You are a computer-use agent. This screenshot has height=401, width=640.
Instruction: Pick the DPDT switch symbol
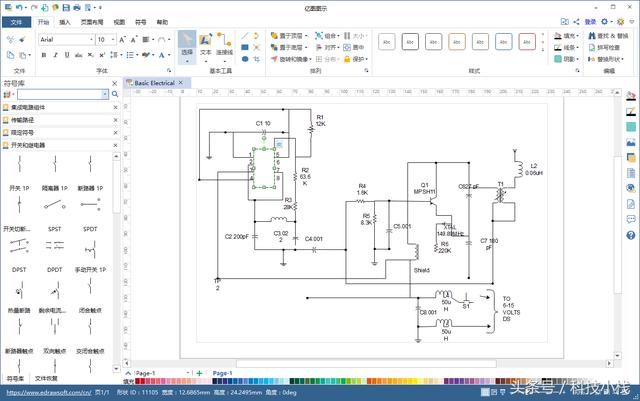(53, 250)
